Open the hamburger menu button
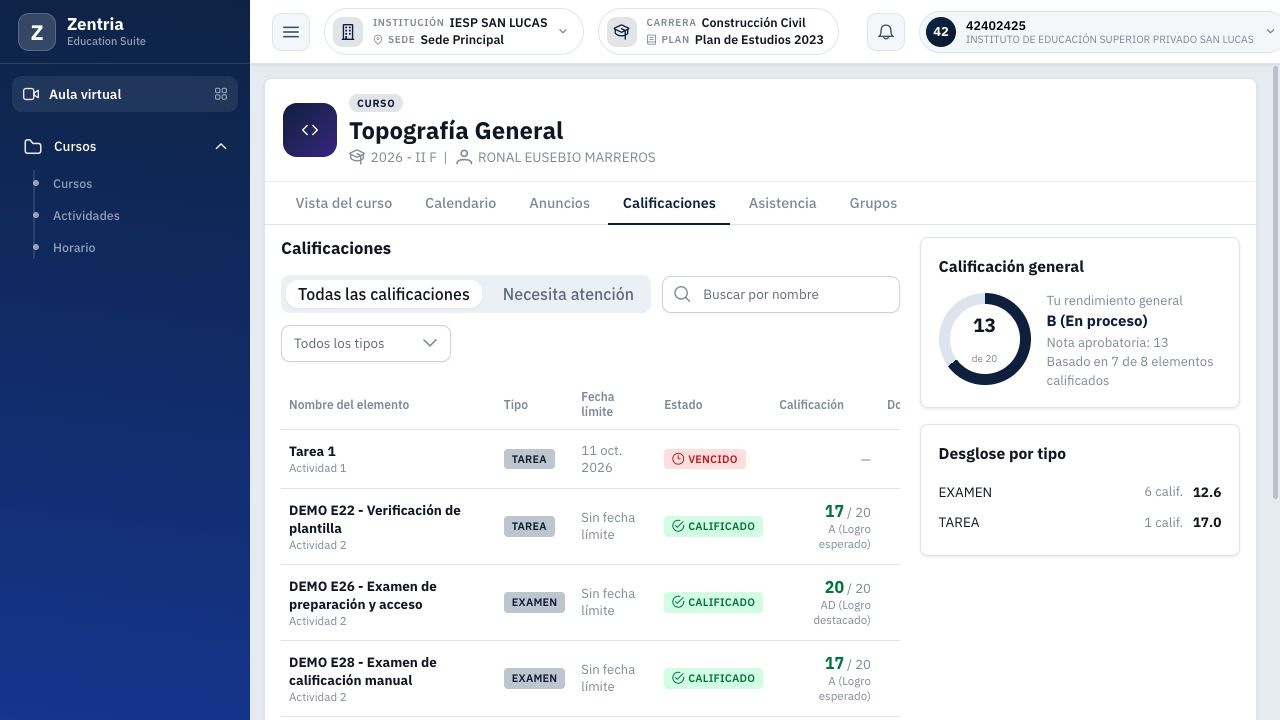 pyautogui.click(x=291, y=32)
